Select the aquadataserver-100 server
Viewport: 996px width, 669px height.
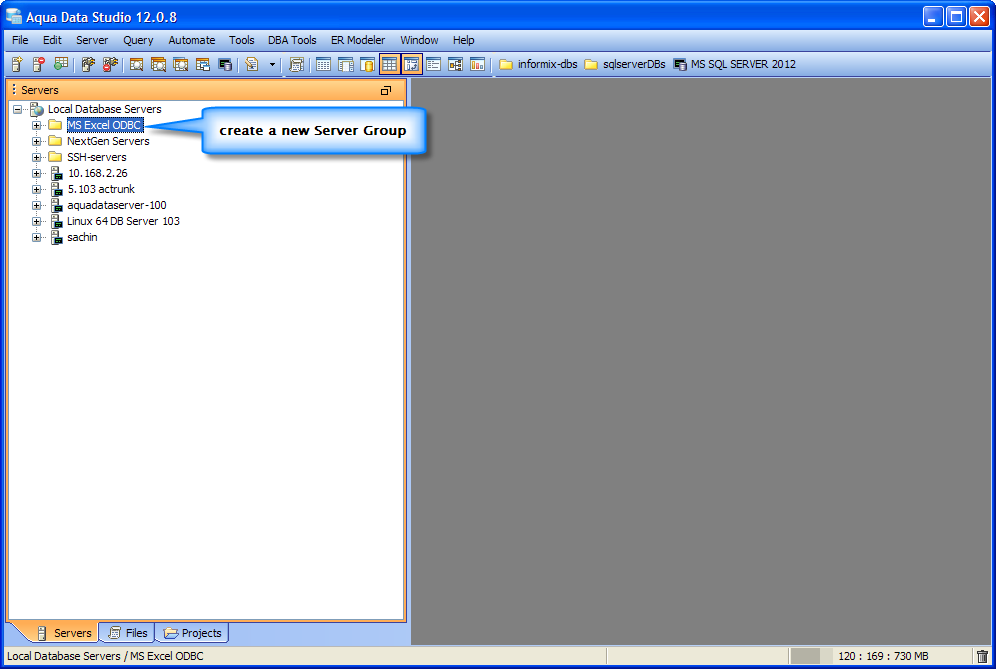pos(117,205)
